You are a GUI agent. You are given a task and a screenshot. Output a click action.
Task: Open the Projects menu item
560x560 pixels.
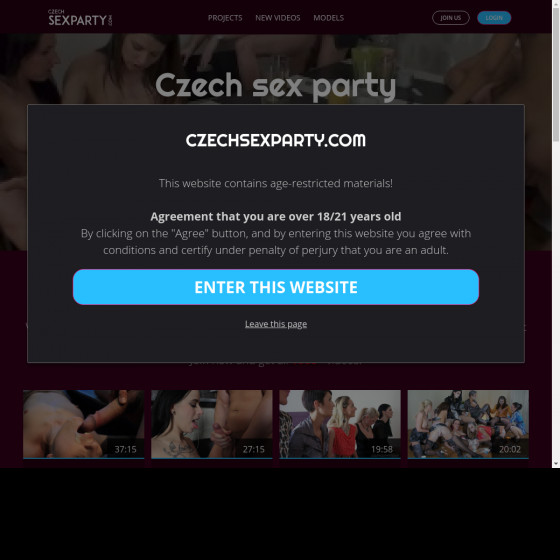tap(225, 18)
